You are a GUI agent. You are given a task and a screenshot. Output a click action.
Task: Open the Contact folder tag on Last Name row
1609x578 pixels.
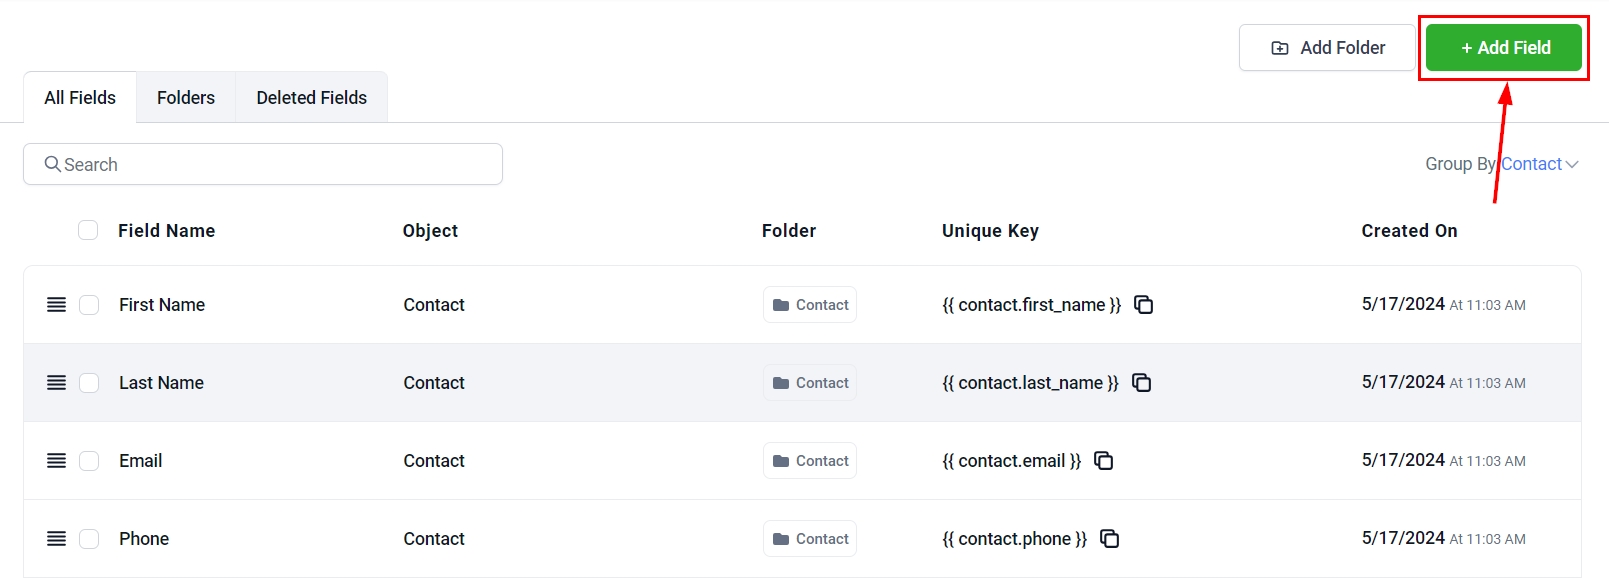pos(810,383)
